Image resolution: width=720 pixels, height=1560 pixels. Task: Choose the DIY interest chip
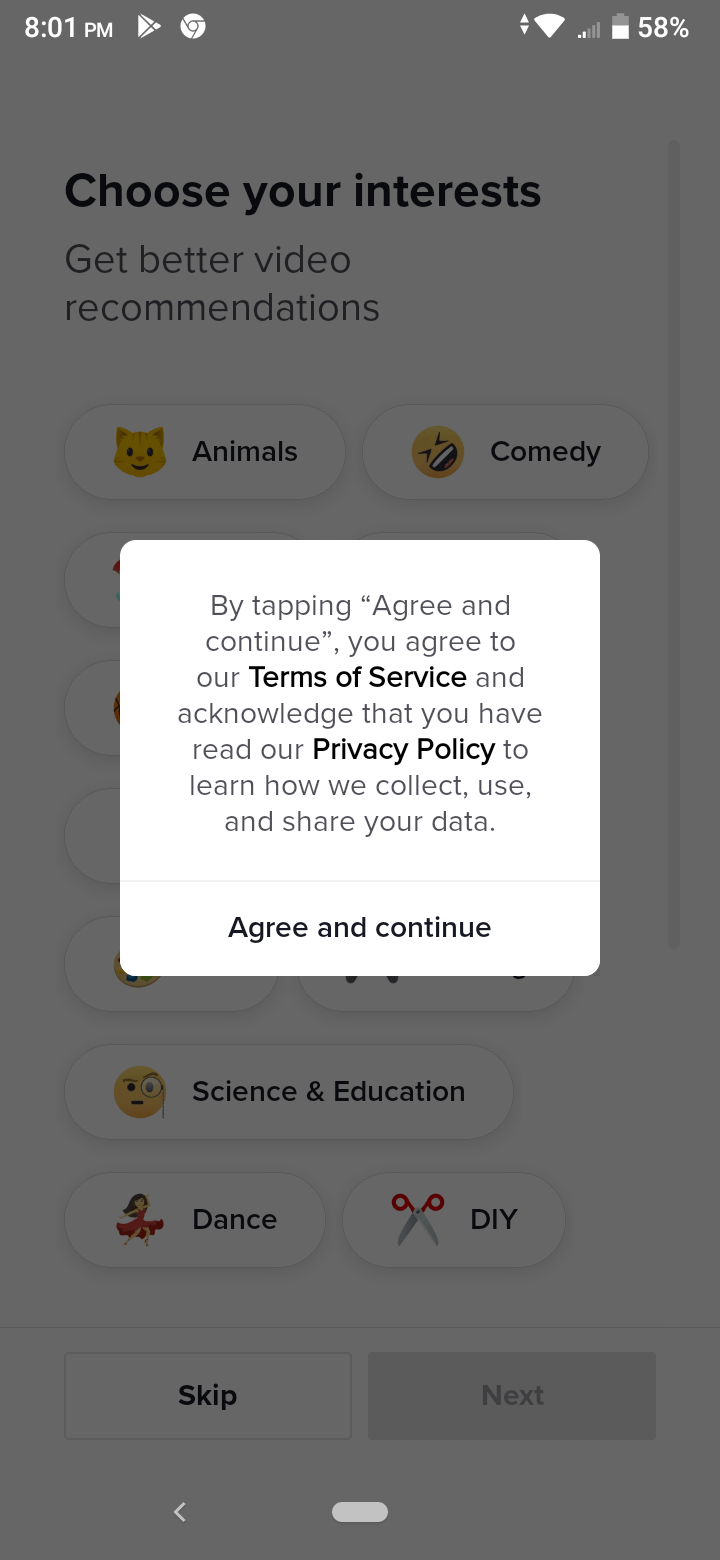[454, 1220]
